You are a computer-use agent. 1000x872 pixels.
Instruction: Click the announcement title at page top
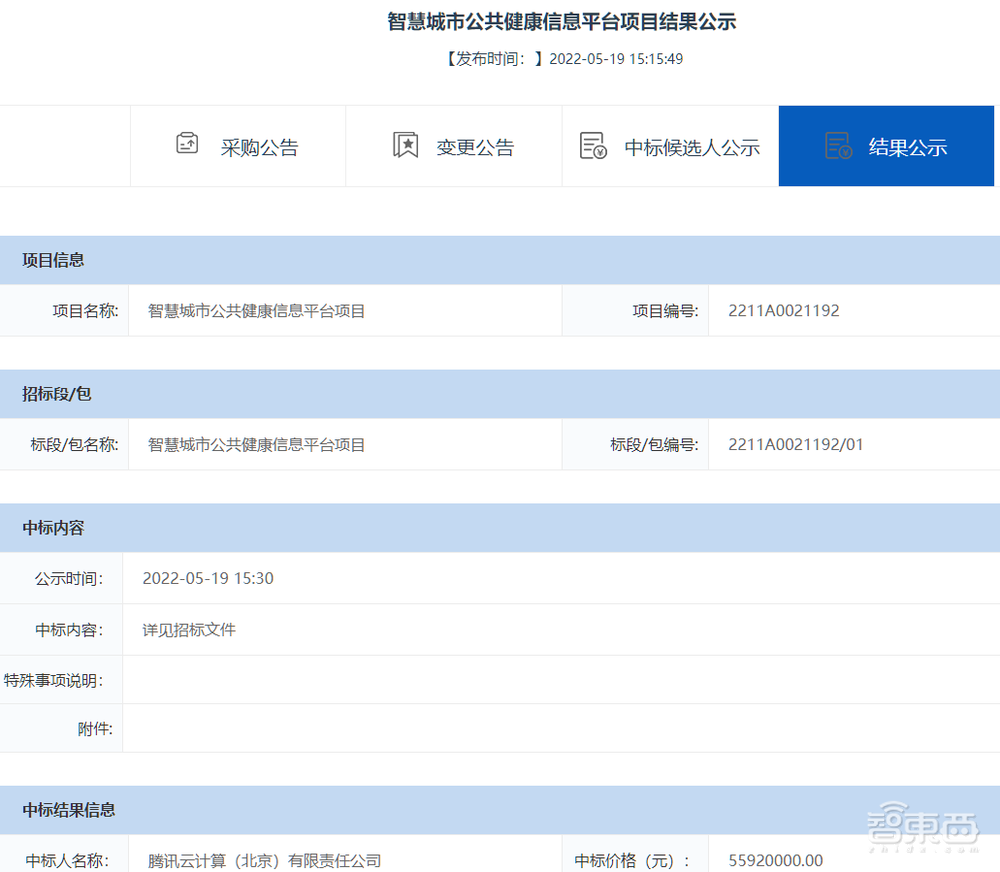point(560,21)
